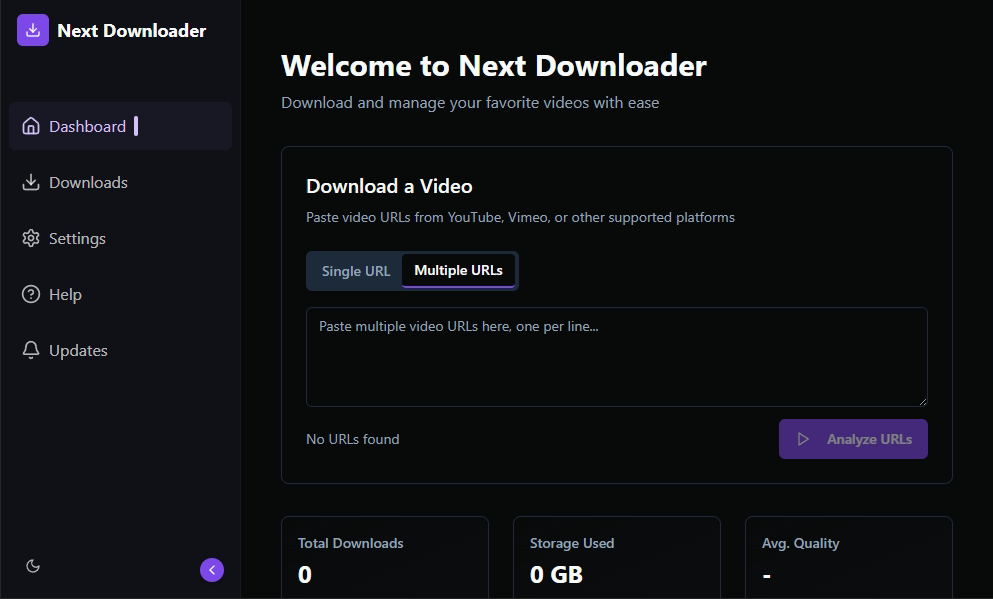Open the Dashboard menu item
The width and height of the screenshot is (993, 599).
[87, 126]
